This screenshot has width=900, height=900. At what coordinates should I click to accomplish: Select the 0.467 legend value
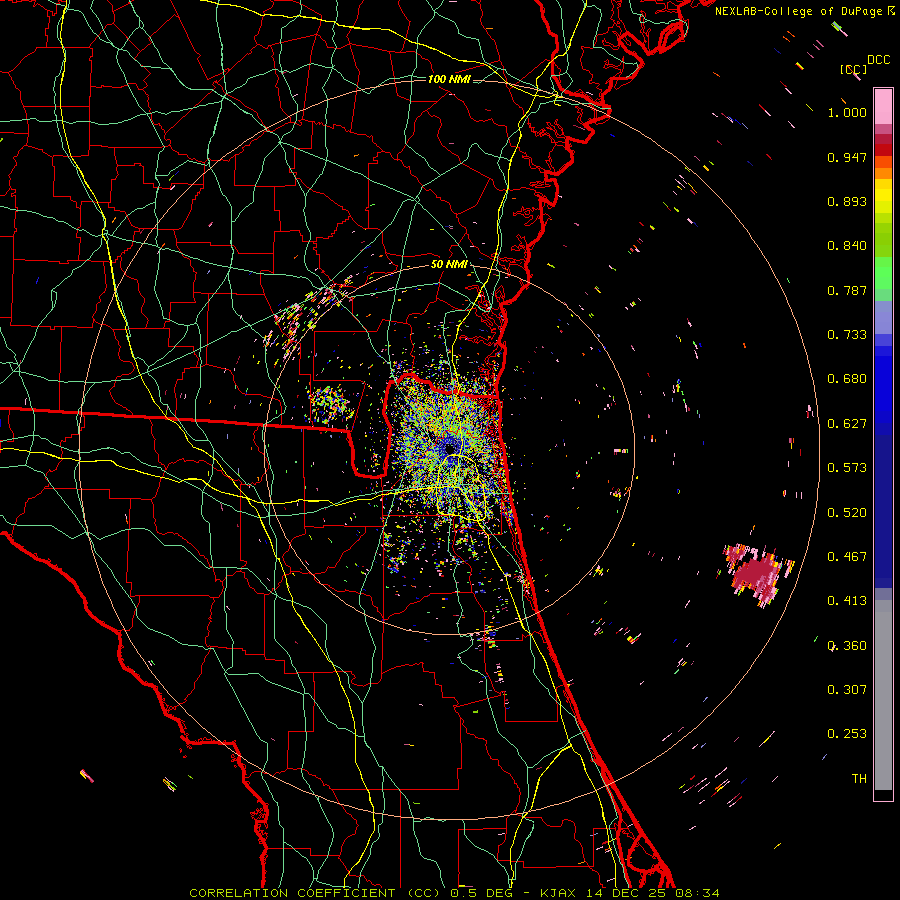point(847,557)
